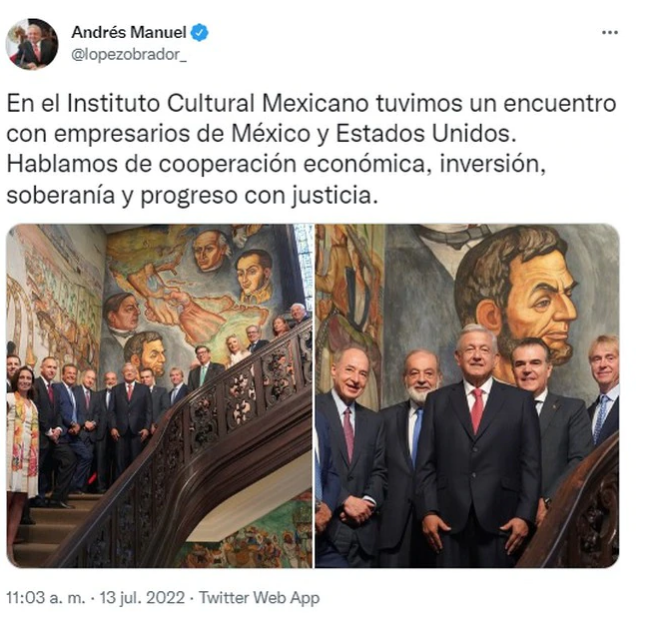This screenshot has height=617, width=650.
Task: Select the man with green tie on staircase
Action: pyautogui.click(x=203, y=367)
